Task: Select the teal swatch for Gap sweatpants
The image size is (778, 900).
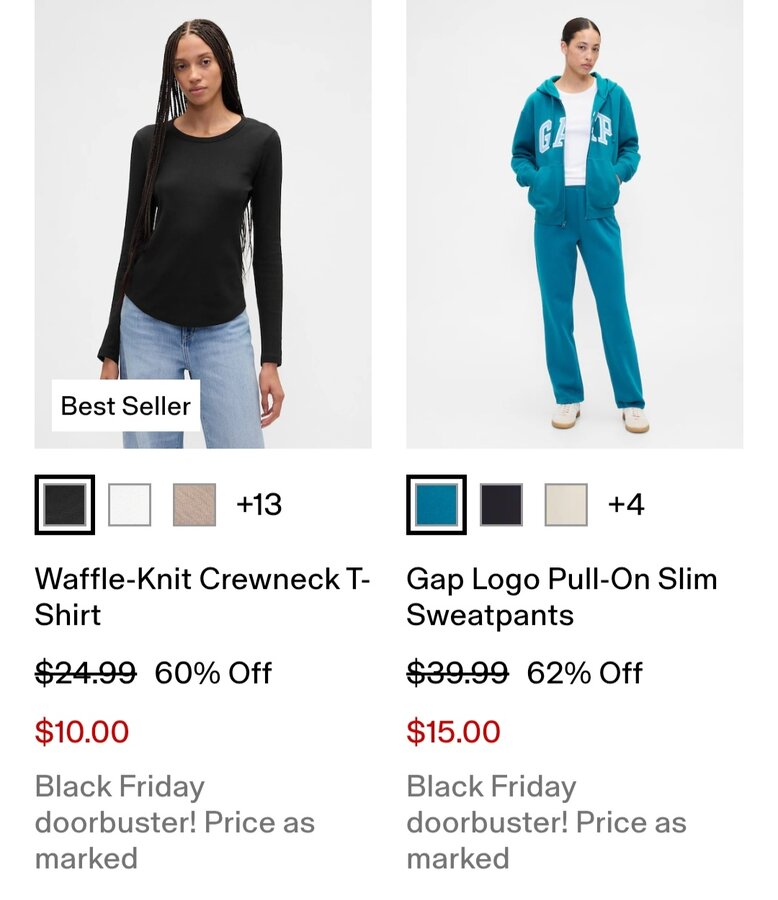Action: click(437, 504)
